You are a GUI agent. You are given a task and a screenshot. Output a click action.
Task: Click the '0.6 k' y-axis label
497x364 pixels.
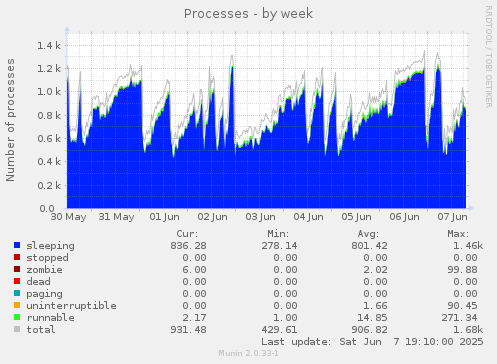click(x=49, y=139)
